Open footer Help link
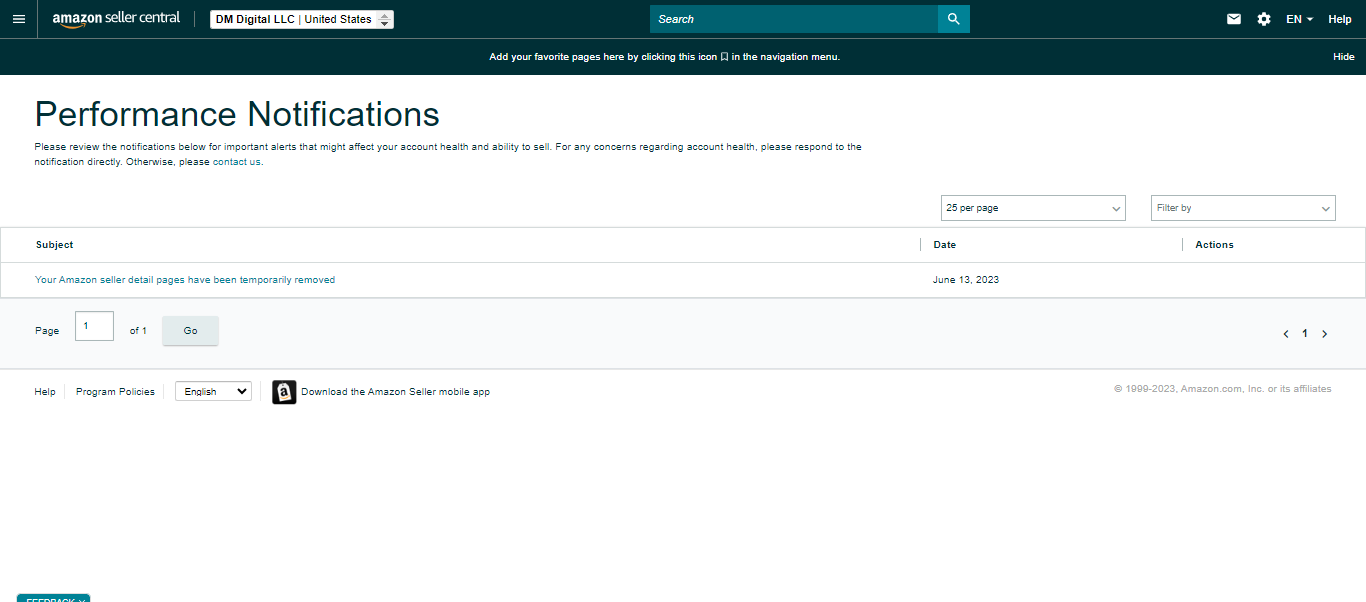 45,392
